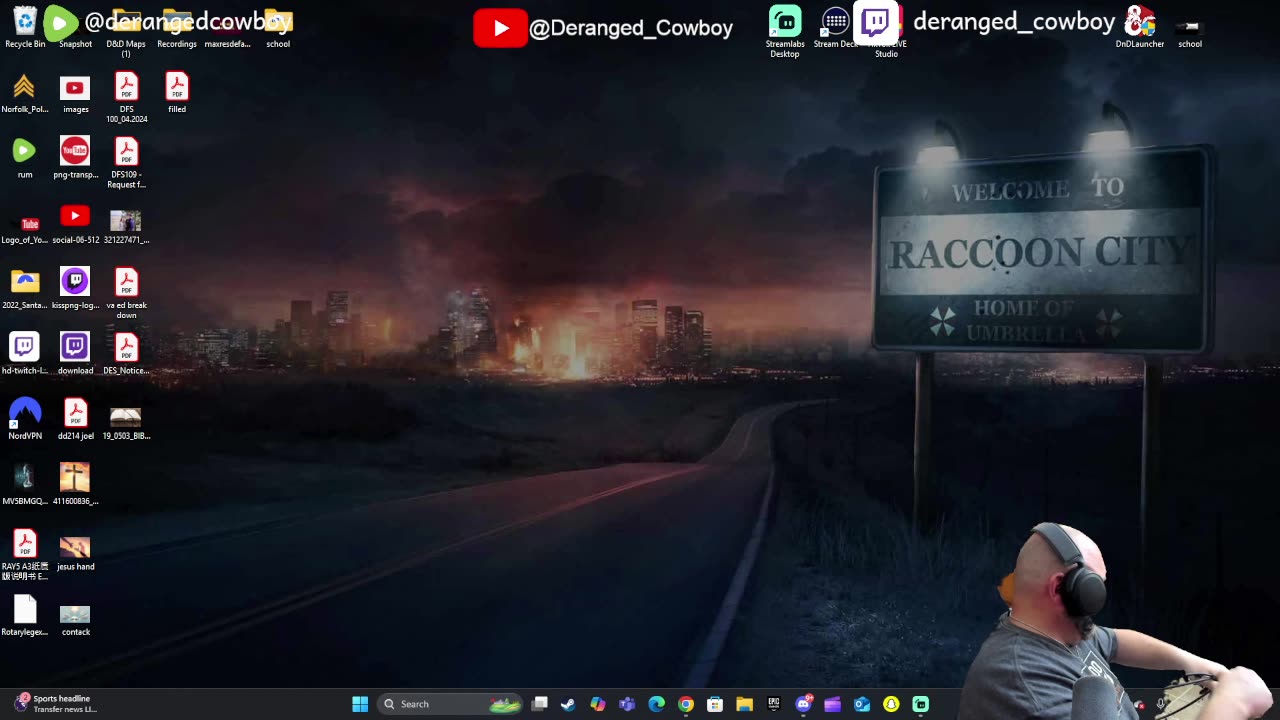The image size is (1280, 720).
Task: Open Steam from the taskbar
Action: coord(568,704)
